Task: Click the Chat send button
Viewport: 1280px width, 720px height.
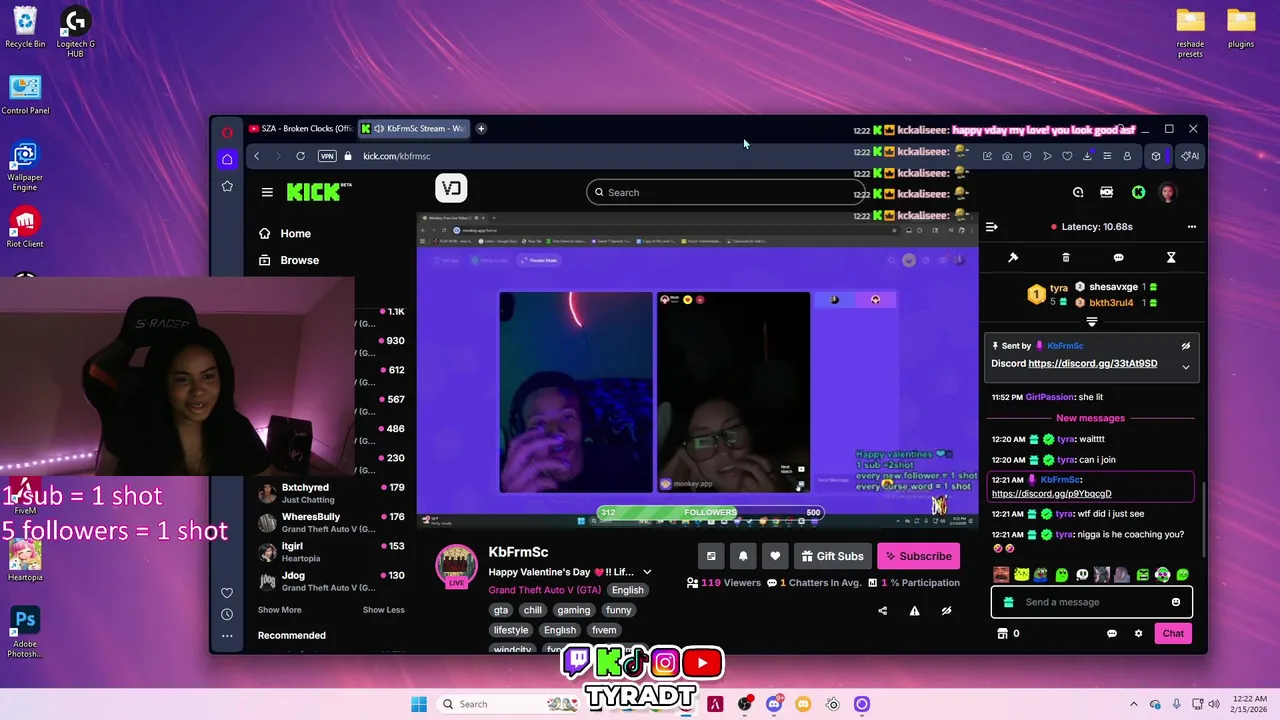Action: 1173,633
